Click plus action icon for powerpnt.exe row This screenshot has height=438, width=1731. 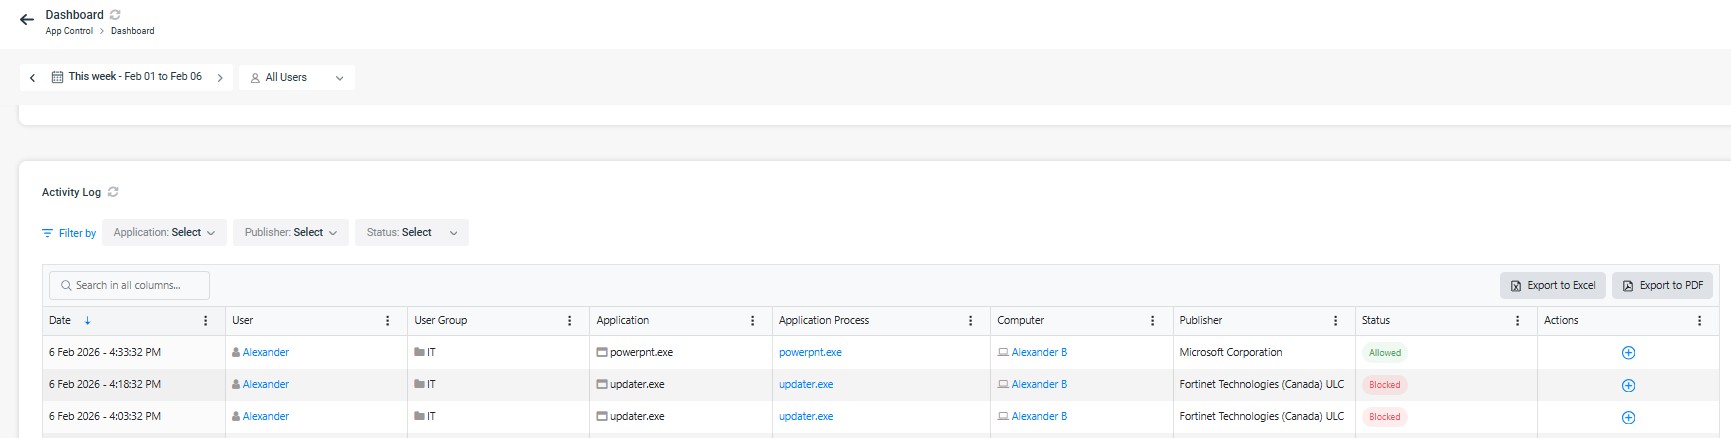[x=1628, y=353]
